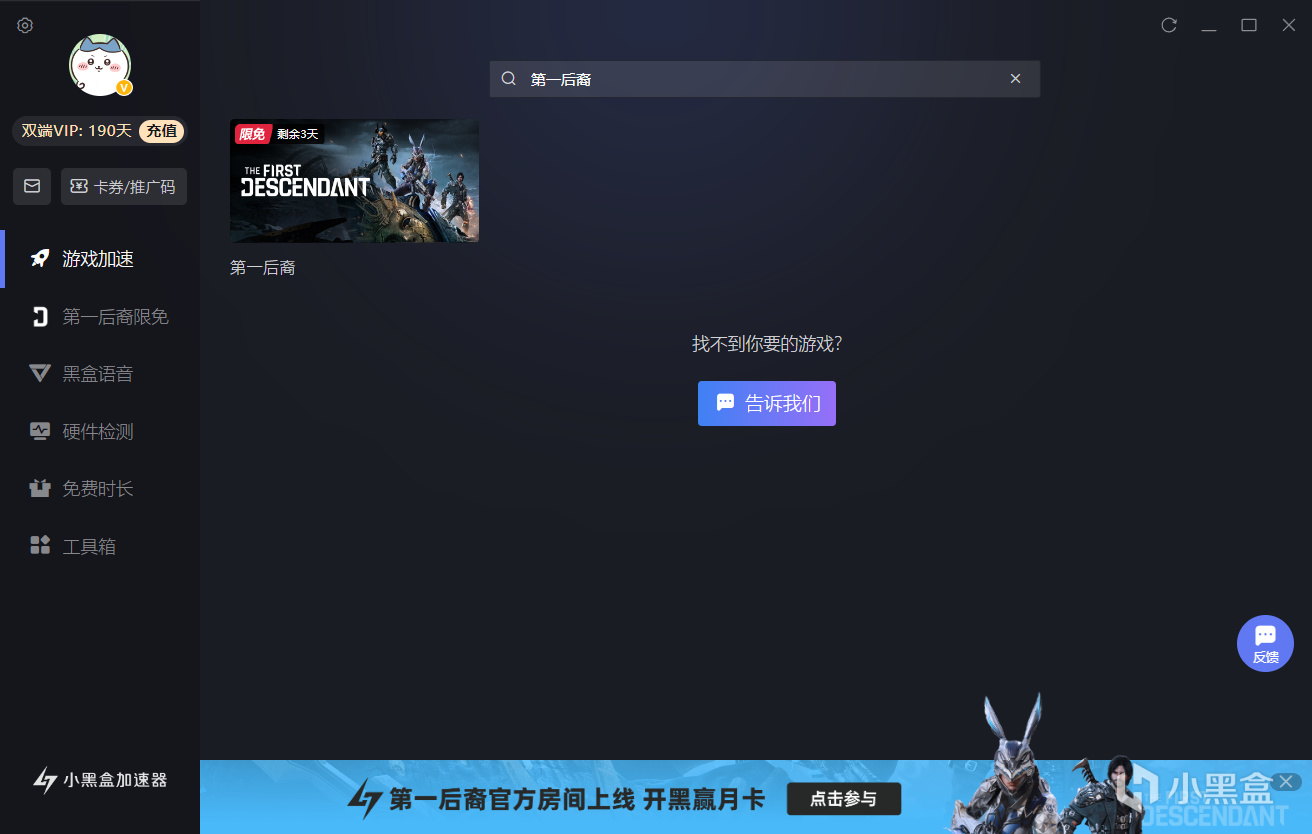Screen dimensions: 1312x834
Task: Open the 反馈 feedback bubble
Action: [x=1265, y=643]
